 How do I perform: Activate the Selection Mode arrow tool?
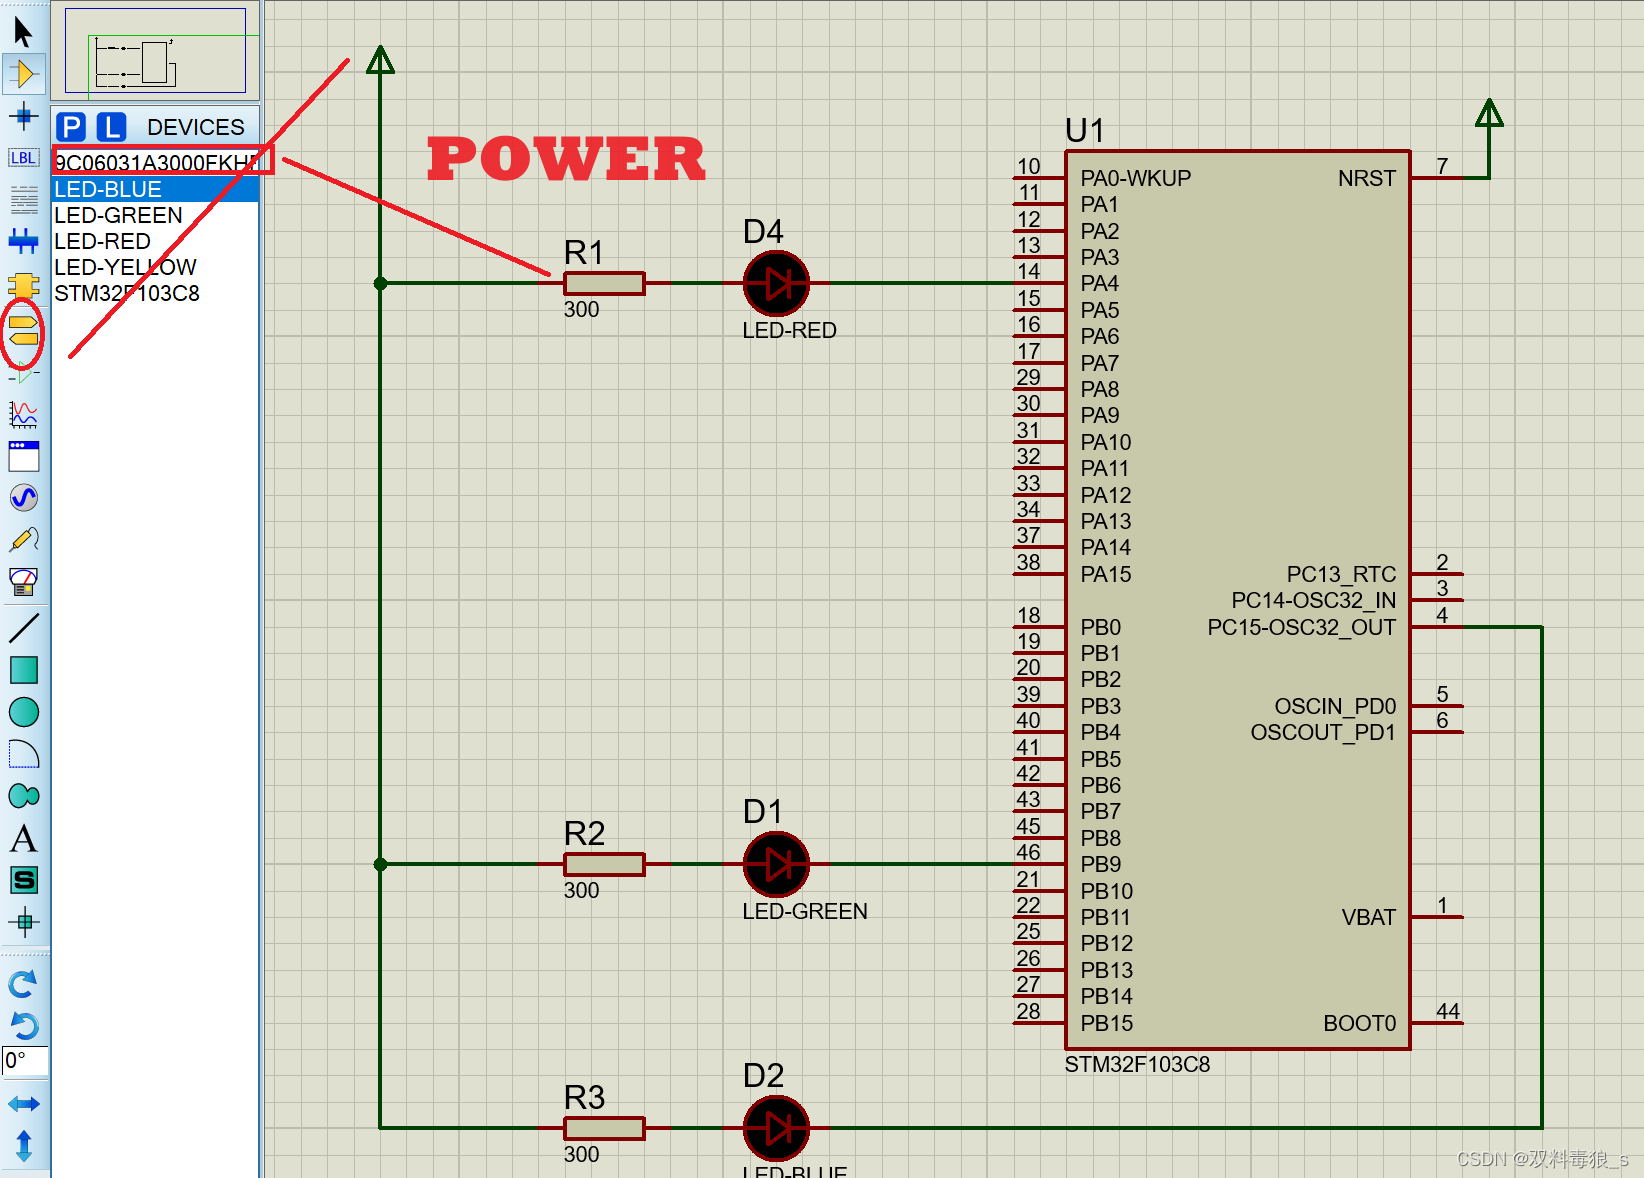[x=23, y=32]
